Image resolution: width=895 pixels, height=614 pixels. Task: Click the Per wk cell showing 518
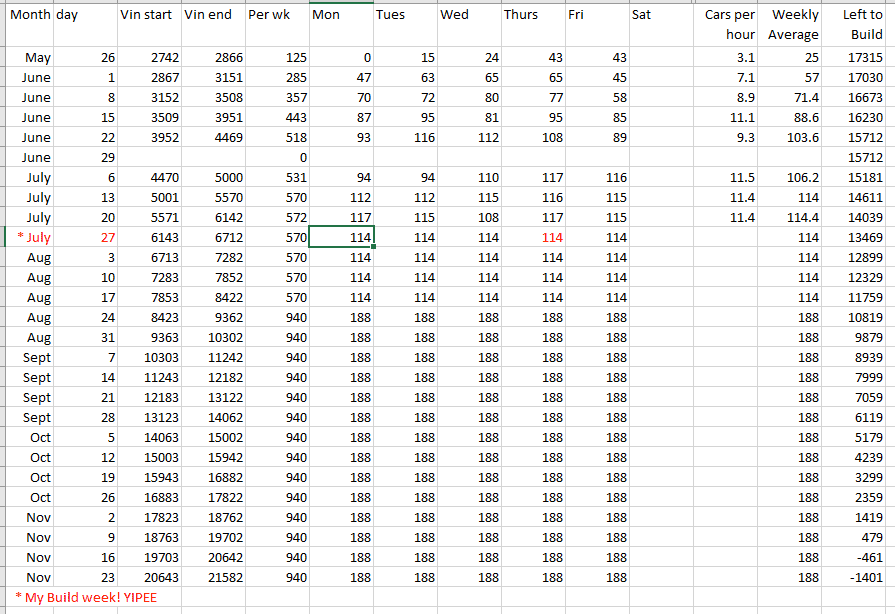(x=276, y=137)
